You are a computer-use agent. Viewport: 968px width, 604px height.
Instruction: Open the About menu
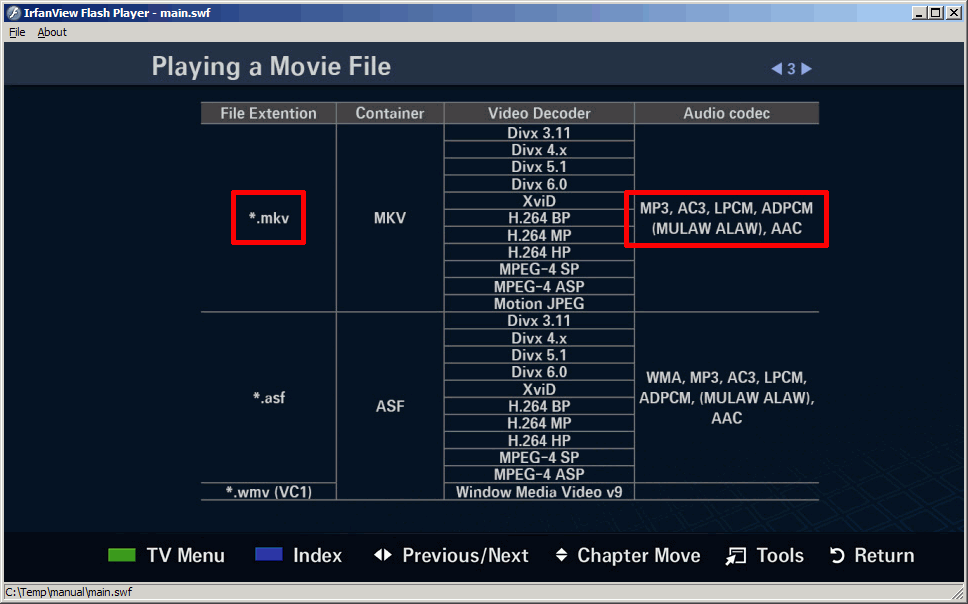pyautogui.click(x=52, y=32)
